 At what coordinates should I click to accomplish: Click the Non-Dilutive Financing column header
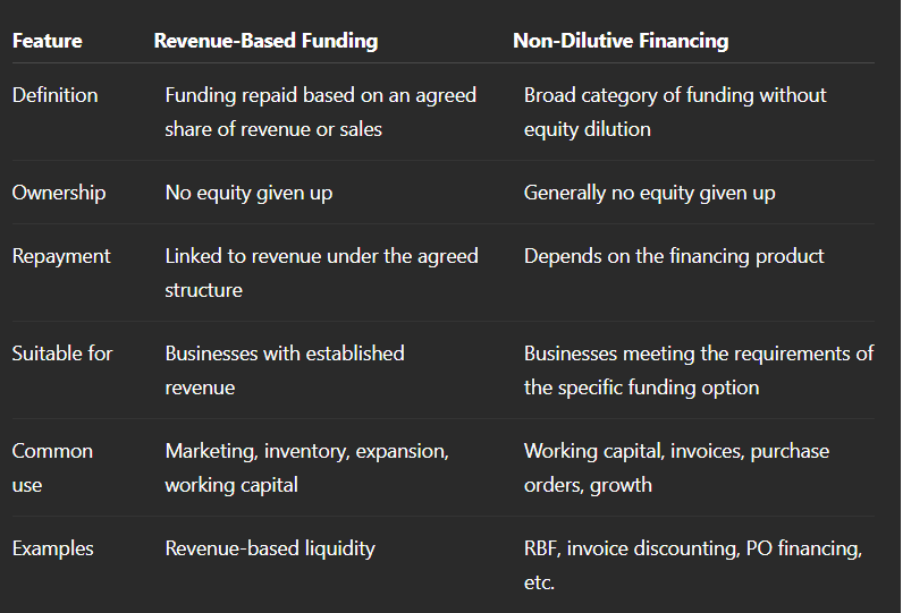point(621,41)
